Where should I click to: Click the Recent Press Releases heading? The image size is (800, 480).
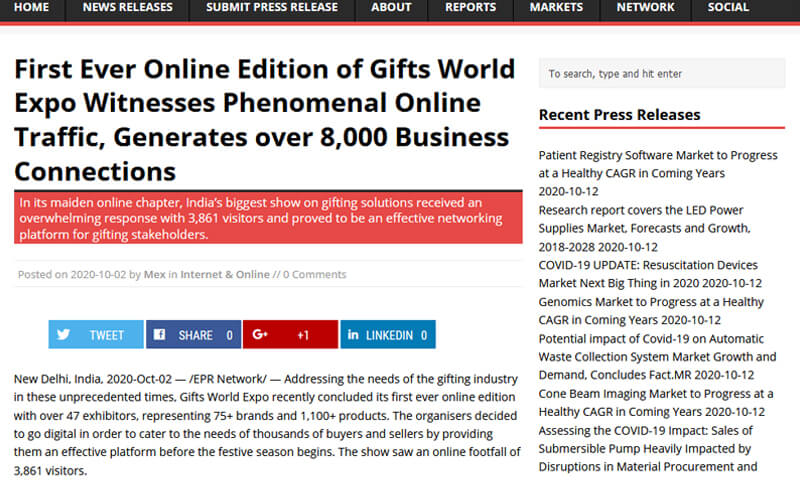pos(619,115)
